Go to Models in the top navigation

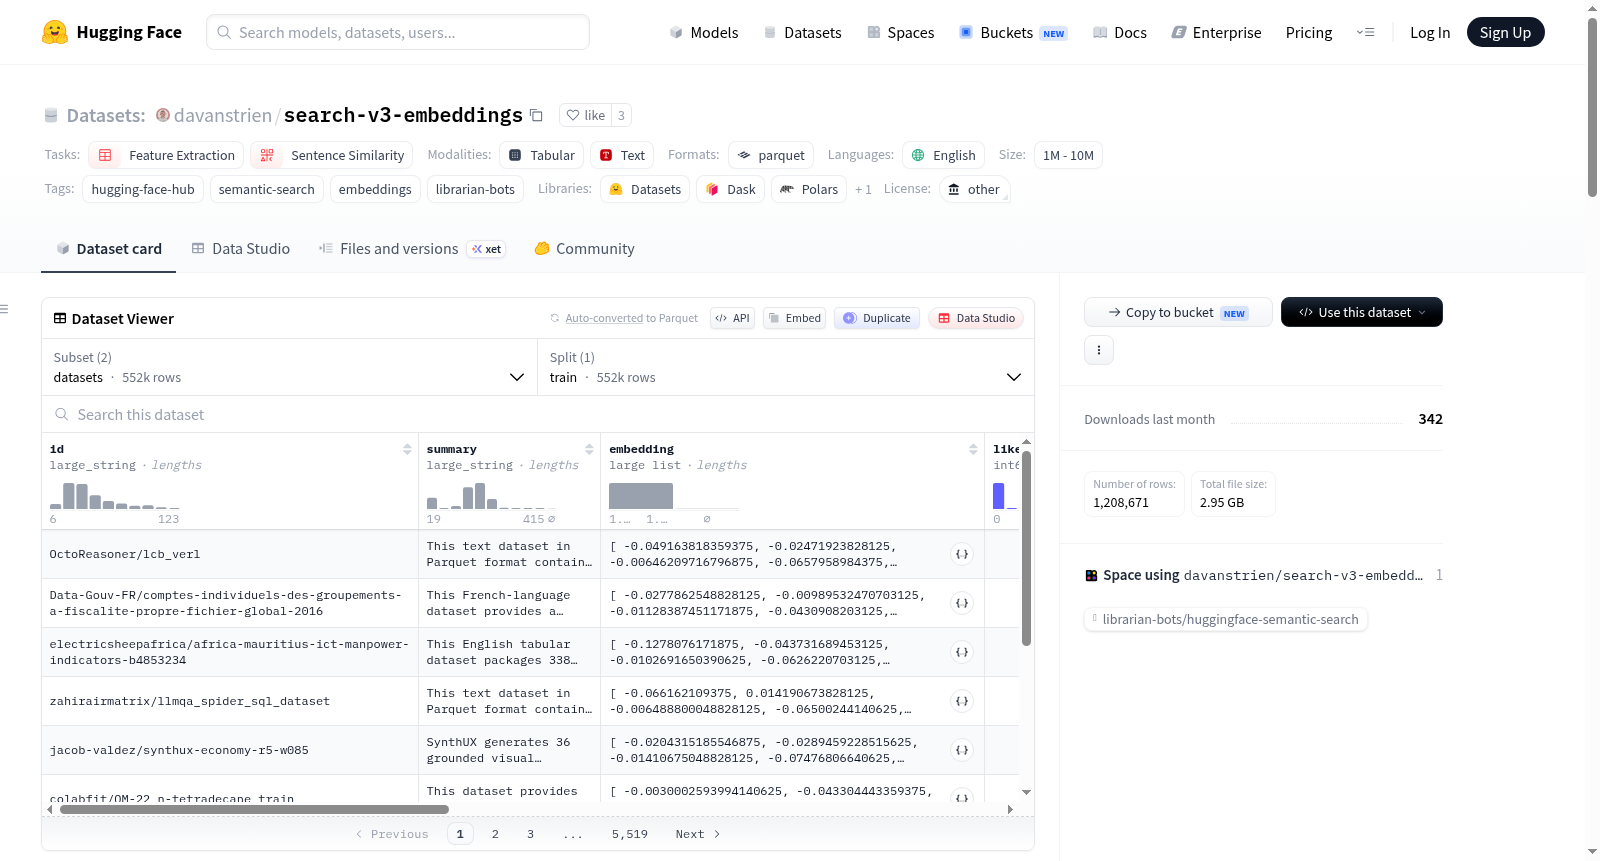[x=704, y=32]
